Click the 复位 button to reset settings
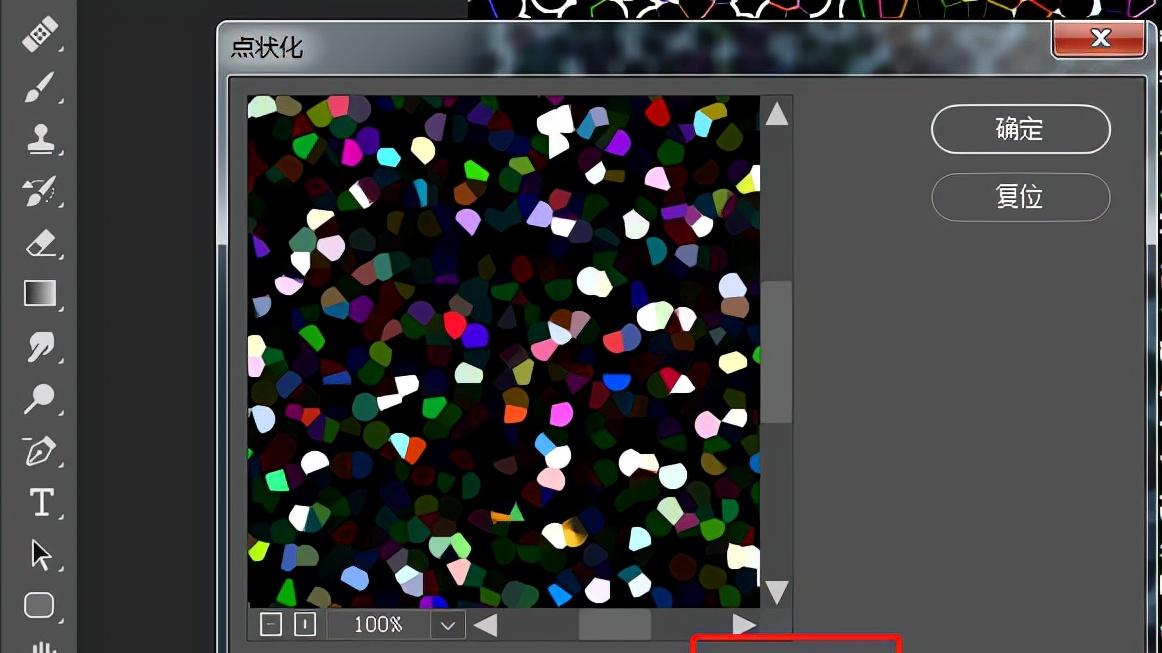 tap(1020, 197)
